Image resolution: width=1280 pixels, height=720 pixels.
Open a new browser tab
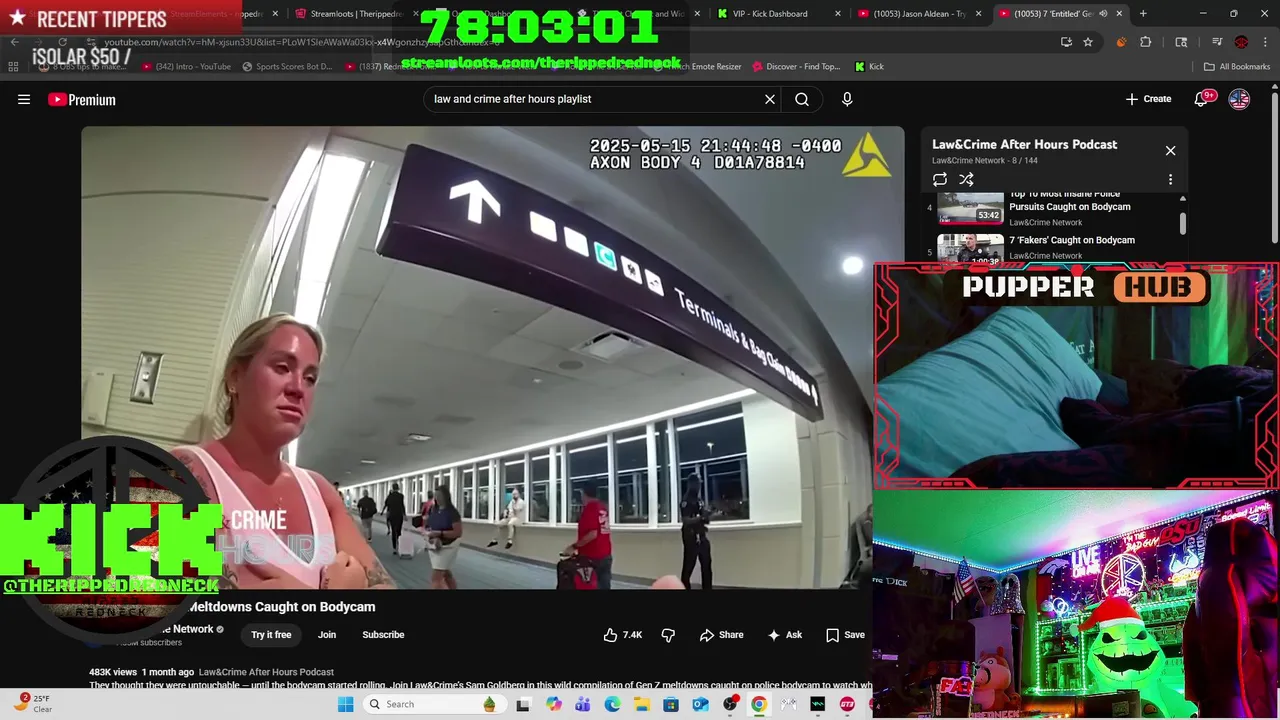(1143, 14)
